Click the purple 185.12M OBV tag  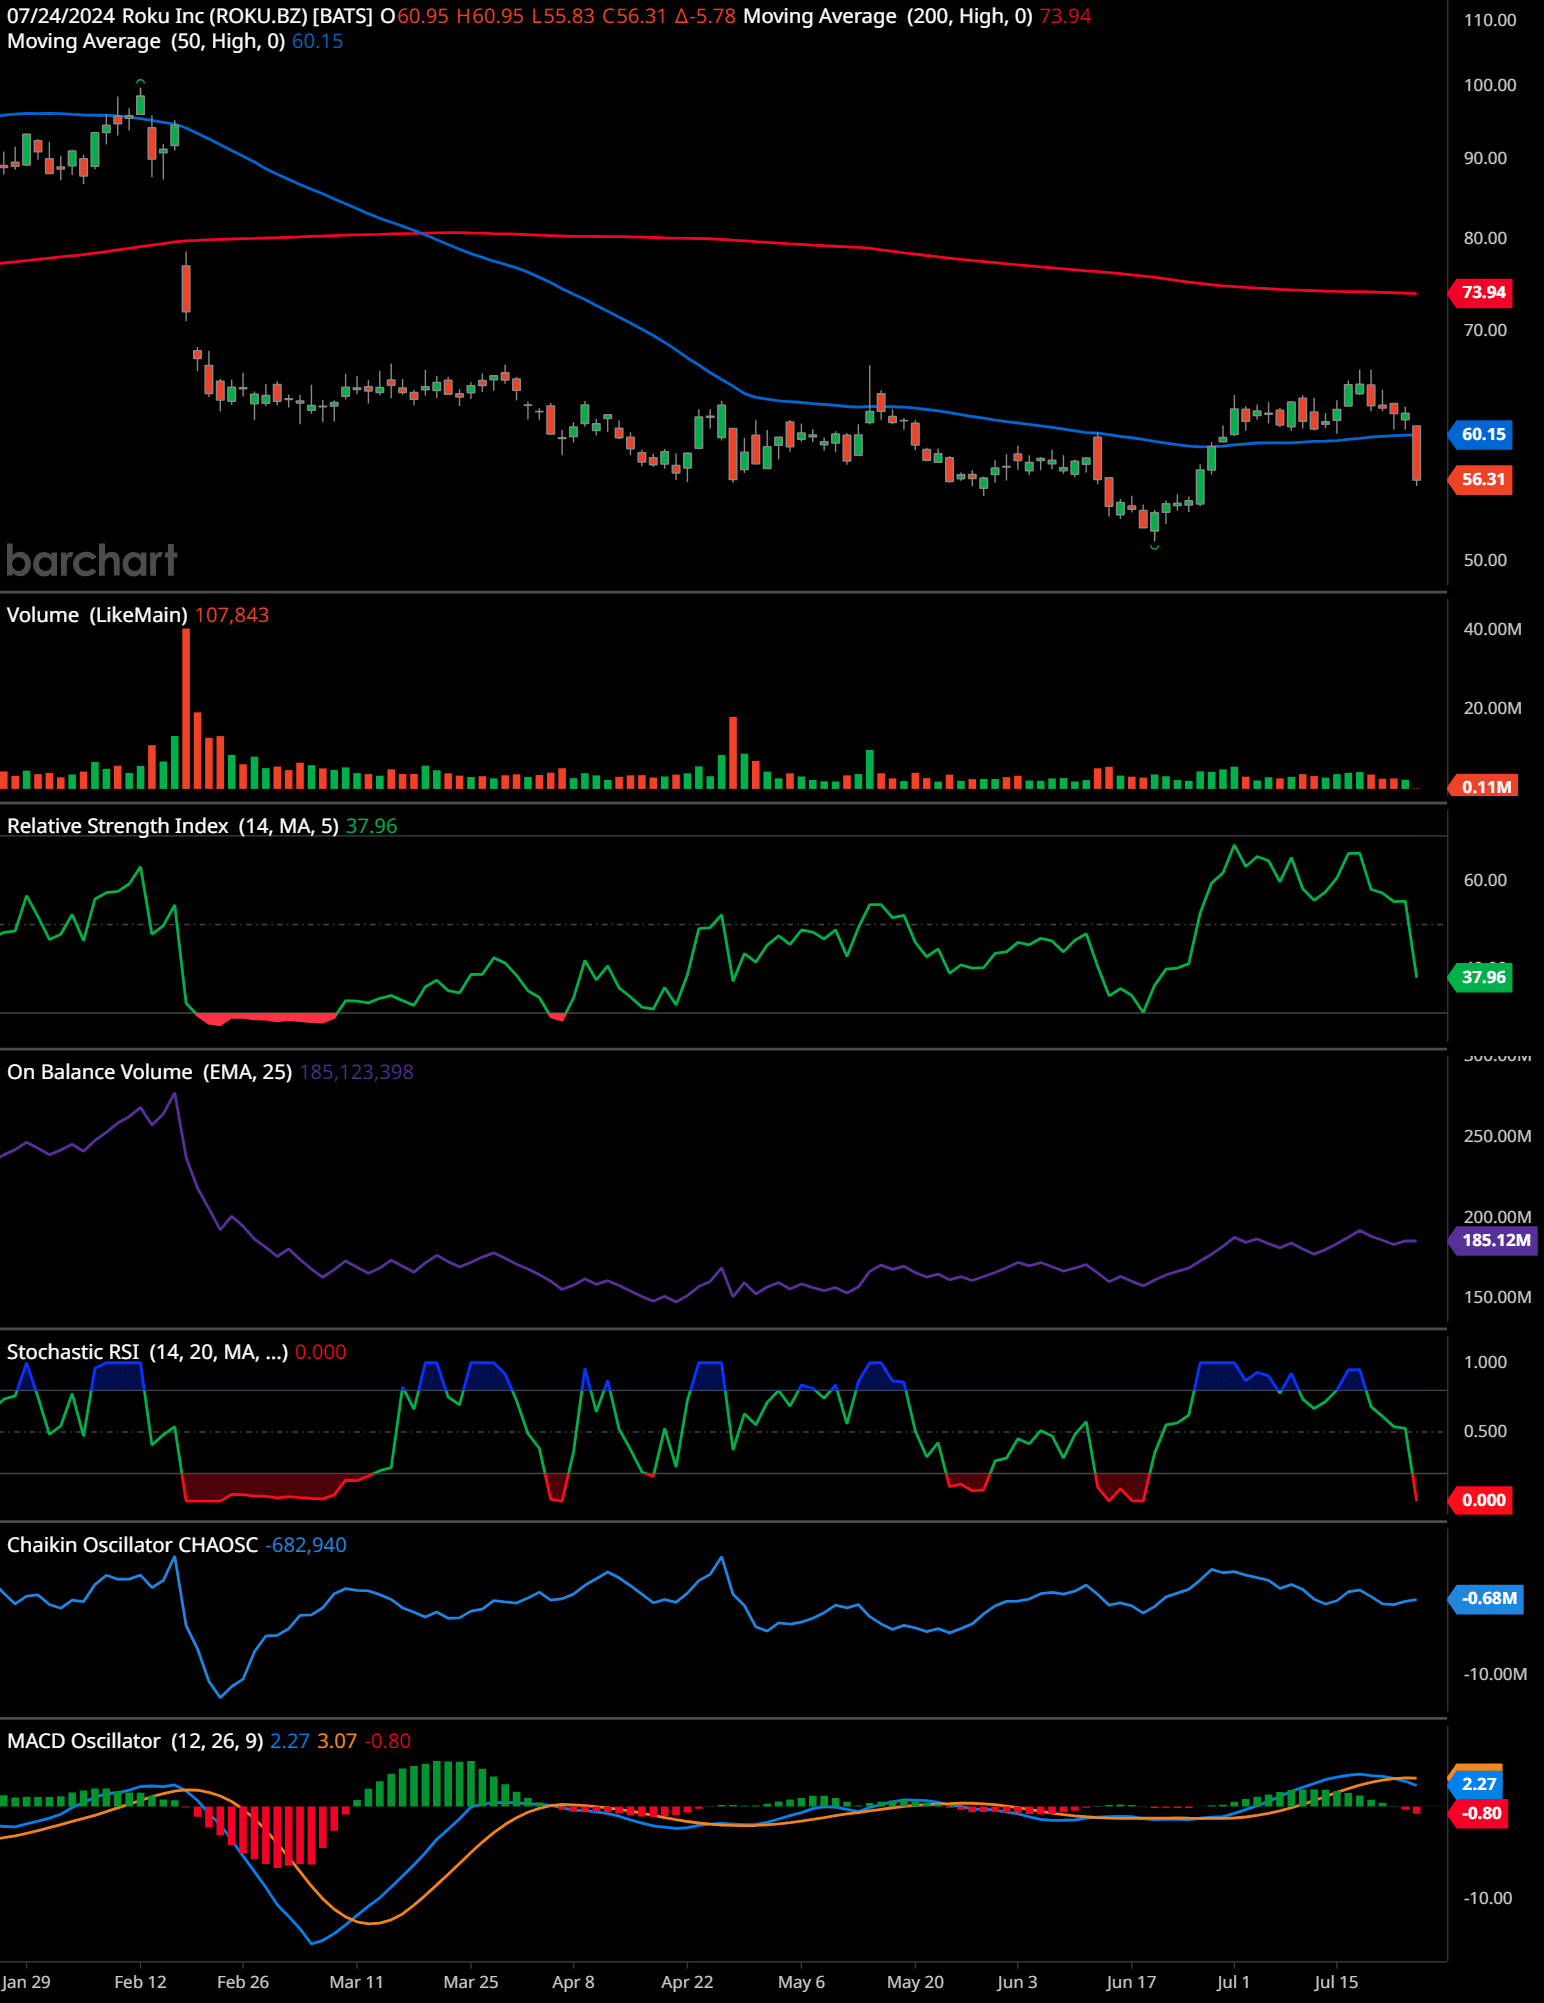[x=1494, y=1240]
